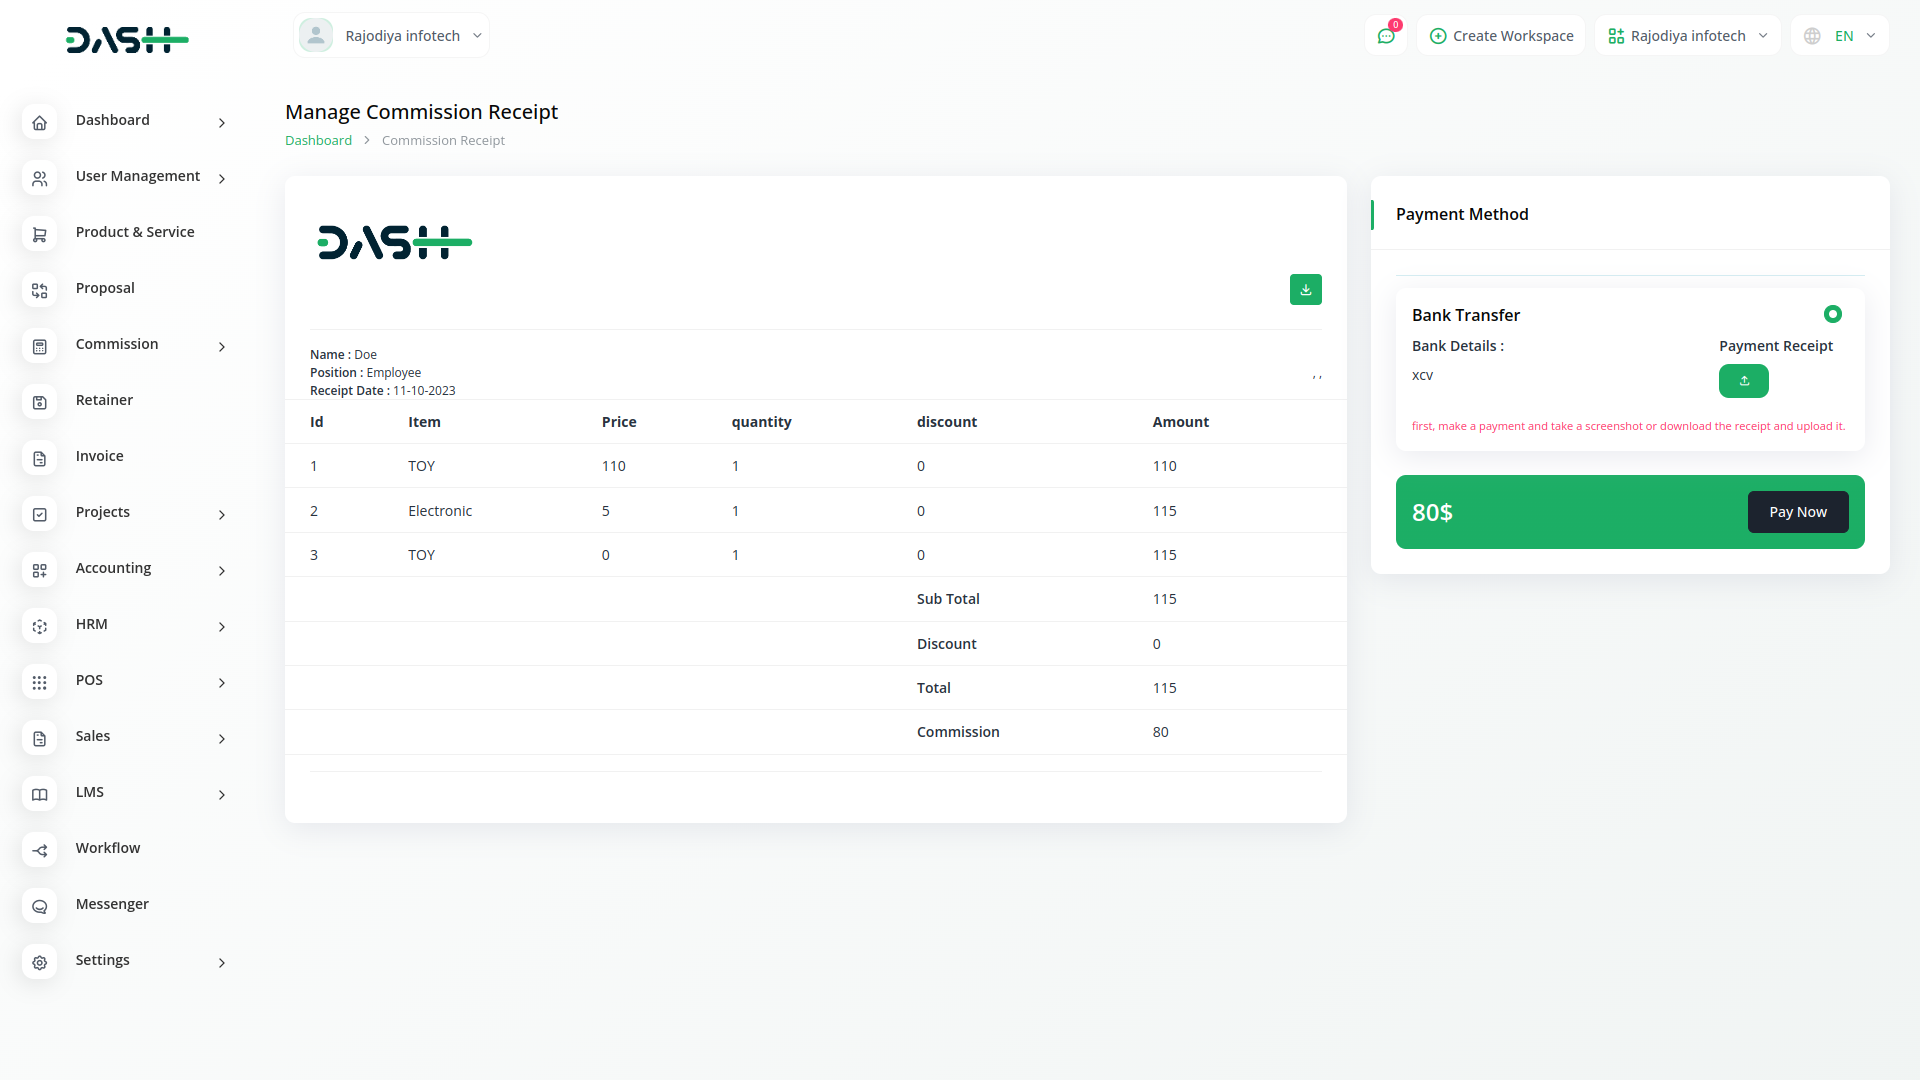Click the messages notification bubble icon
1920x1080 pixels.
(1386, 35)
